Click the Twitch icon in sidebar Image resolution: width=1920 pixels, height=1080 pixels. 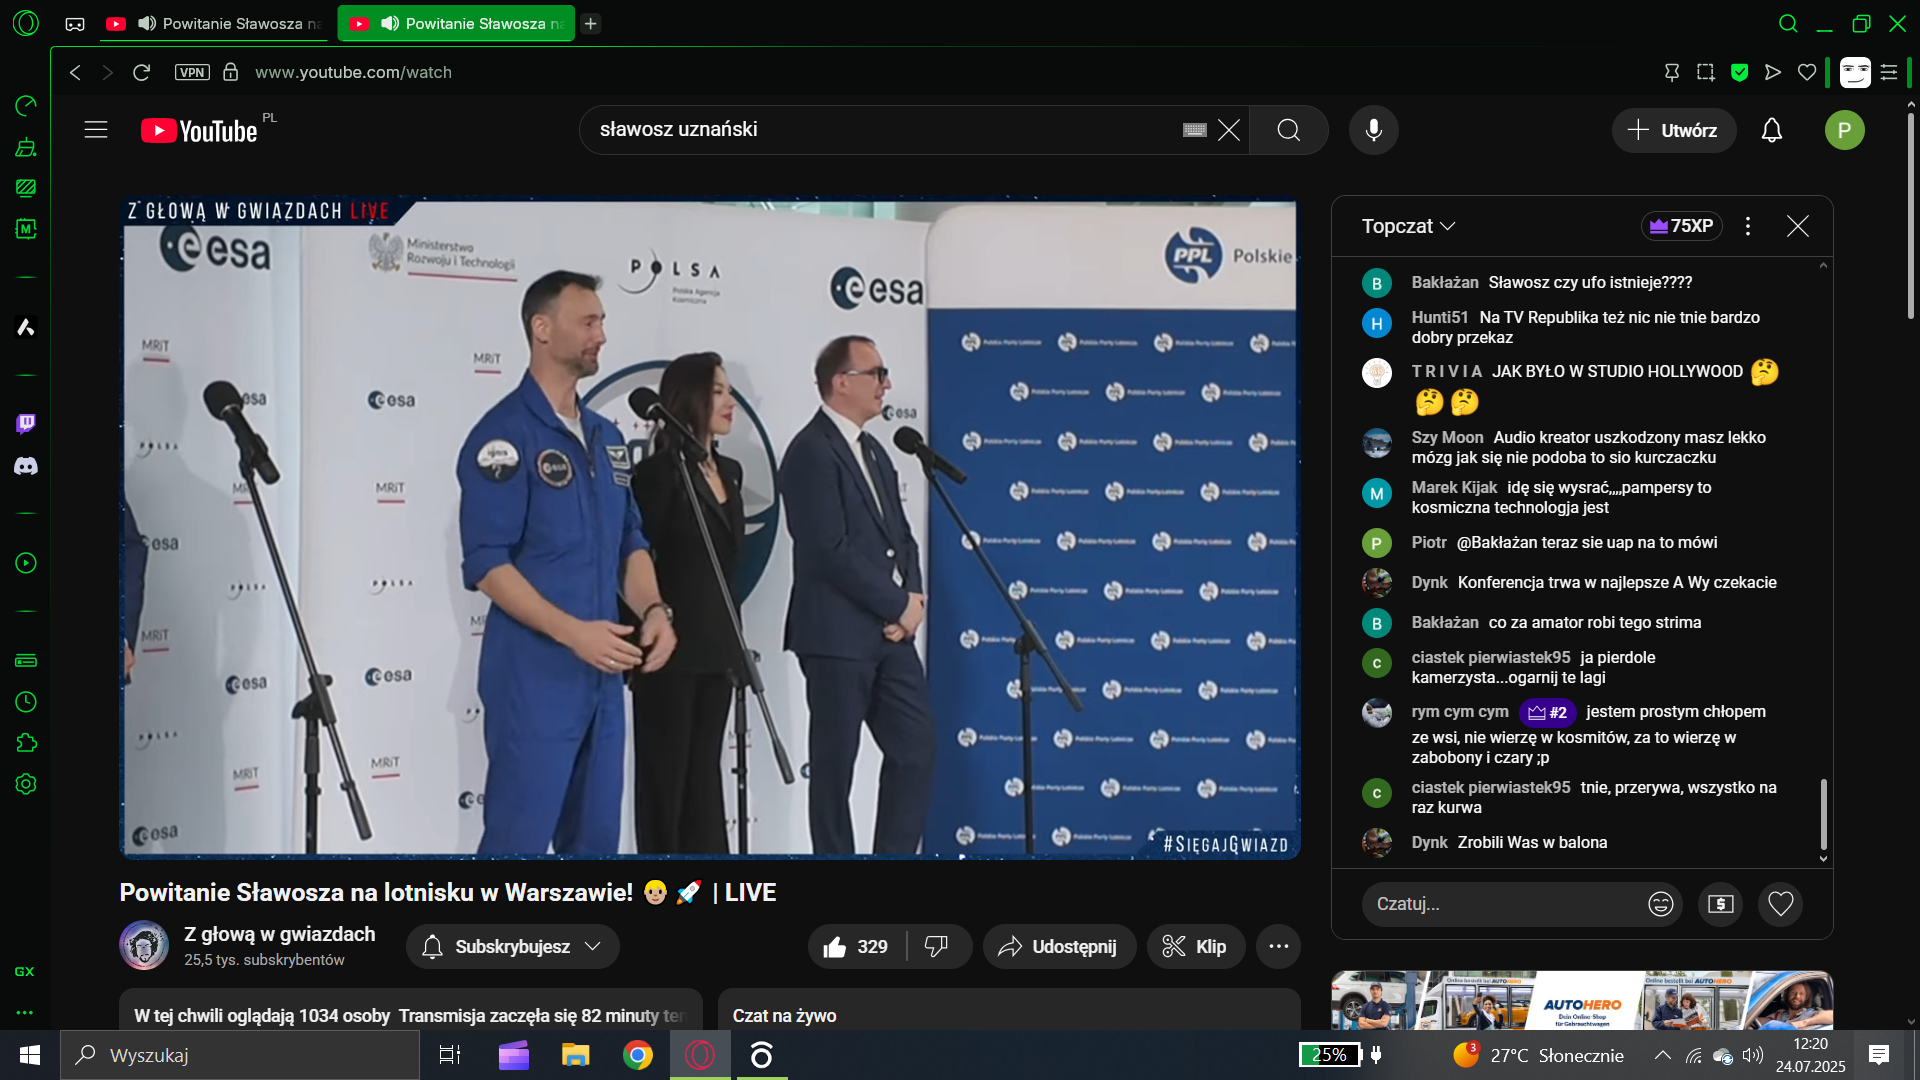(x=26, y=424)
